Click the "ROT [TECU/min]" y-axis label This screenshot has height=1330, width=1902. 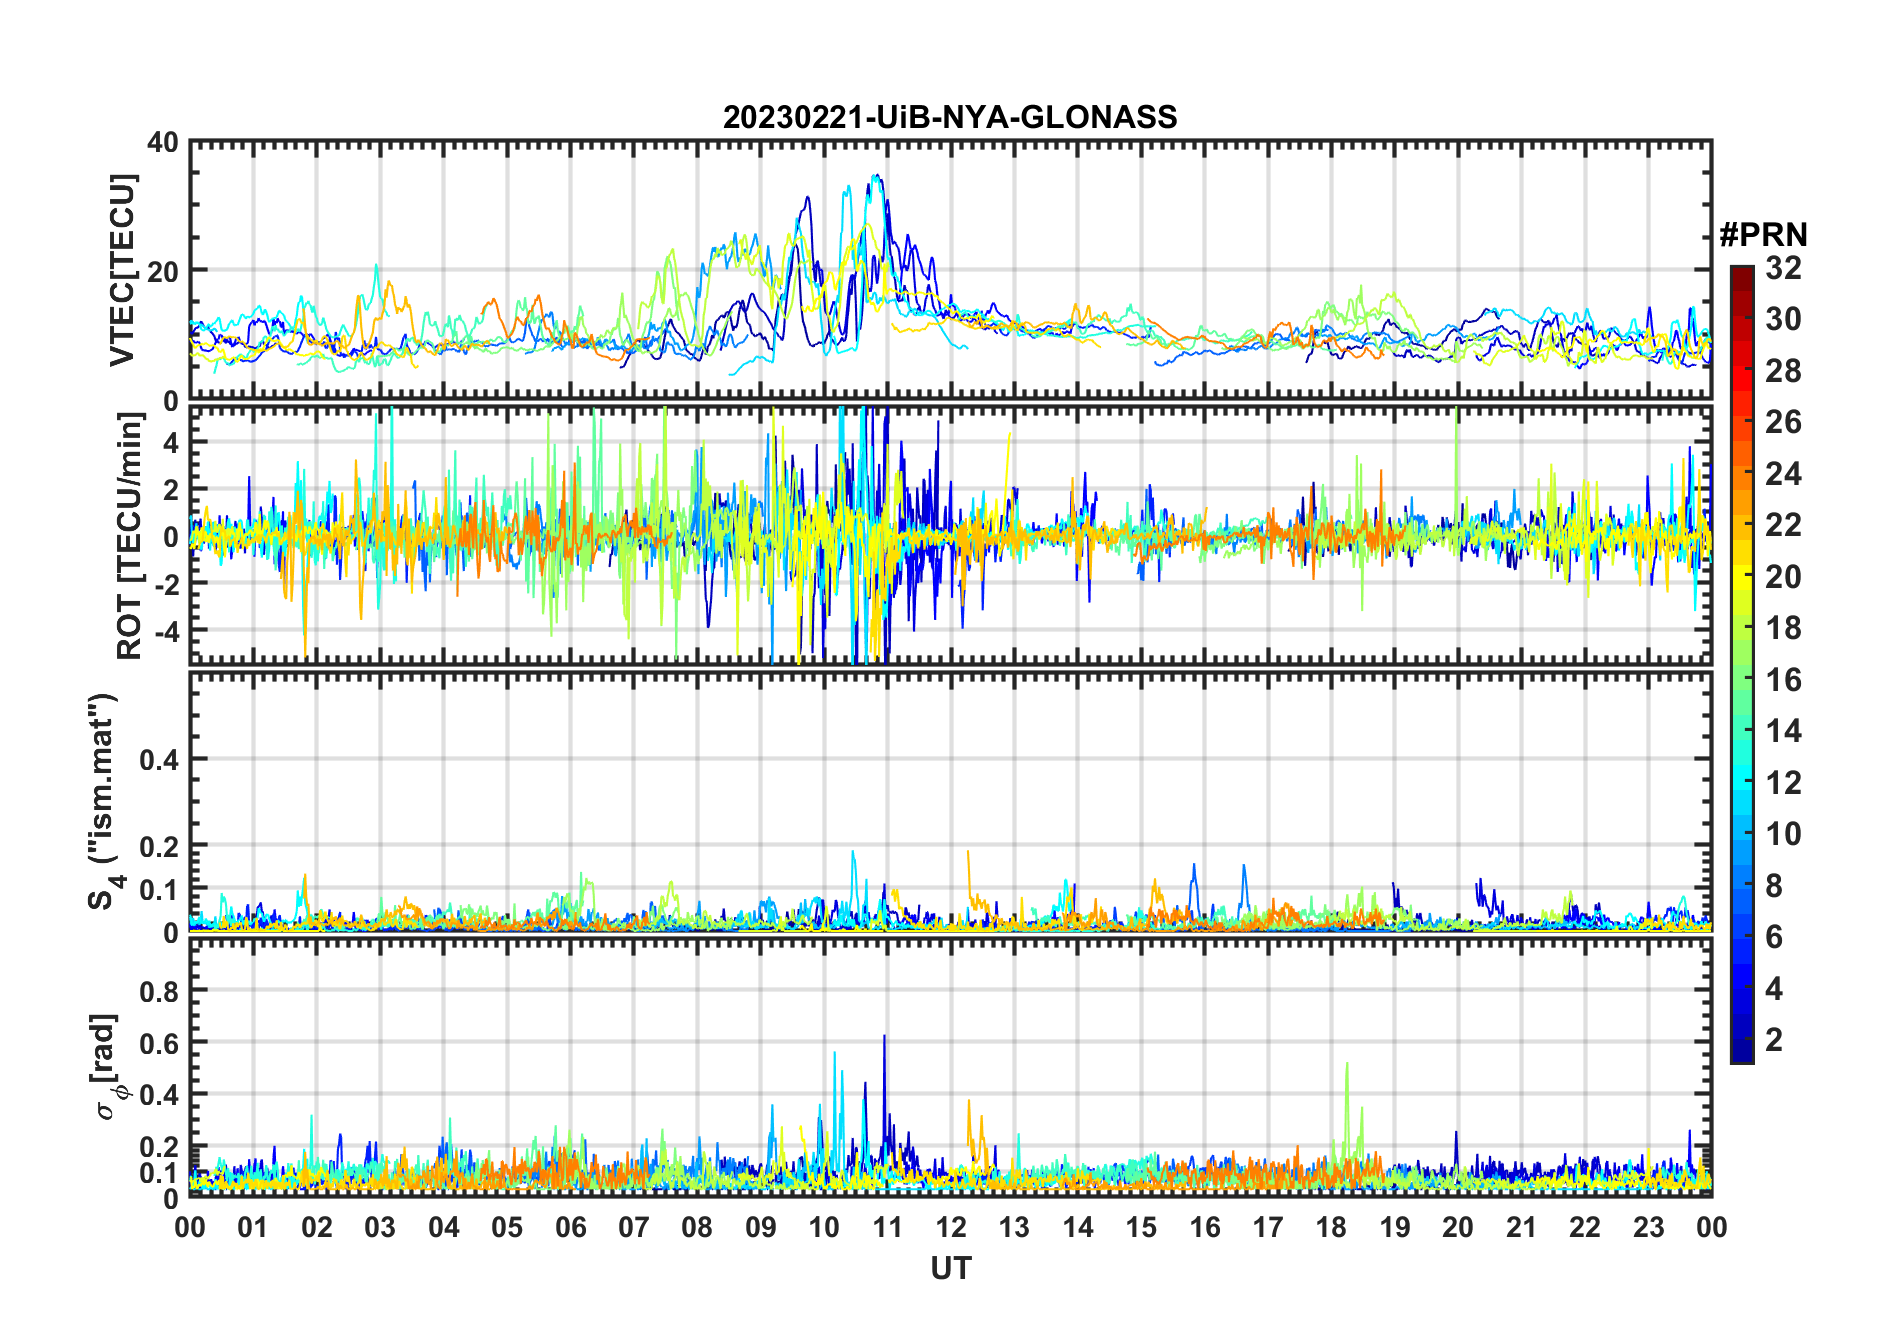tap(130, 536)
